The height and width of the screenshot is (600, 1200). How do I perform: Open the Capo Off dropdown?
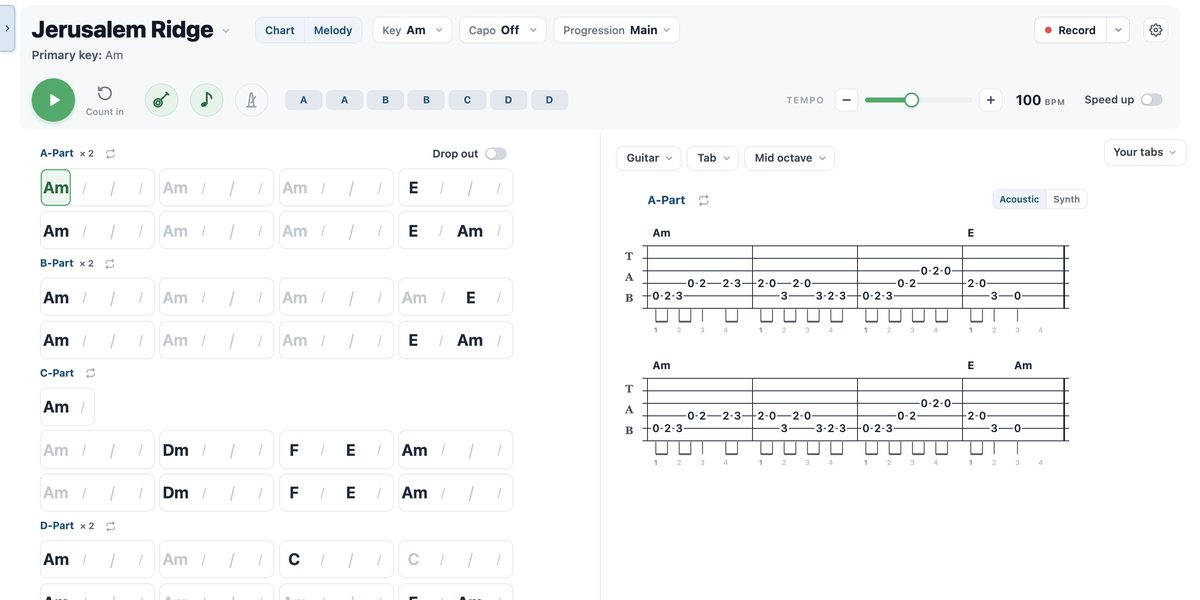[x=502, y=30]
